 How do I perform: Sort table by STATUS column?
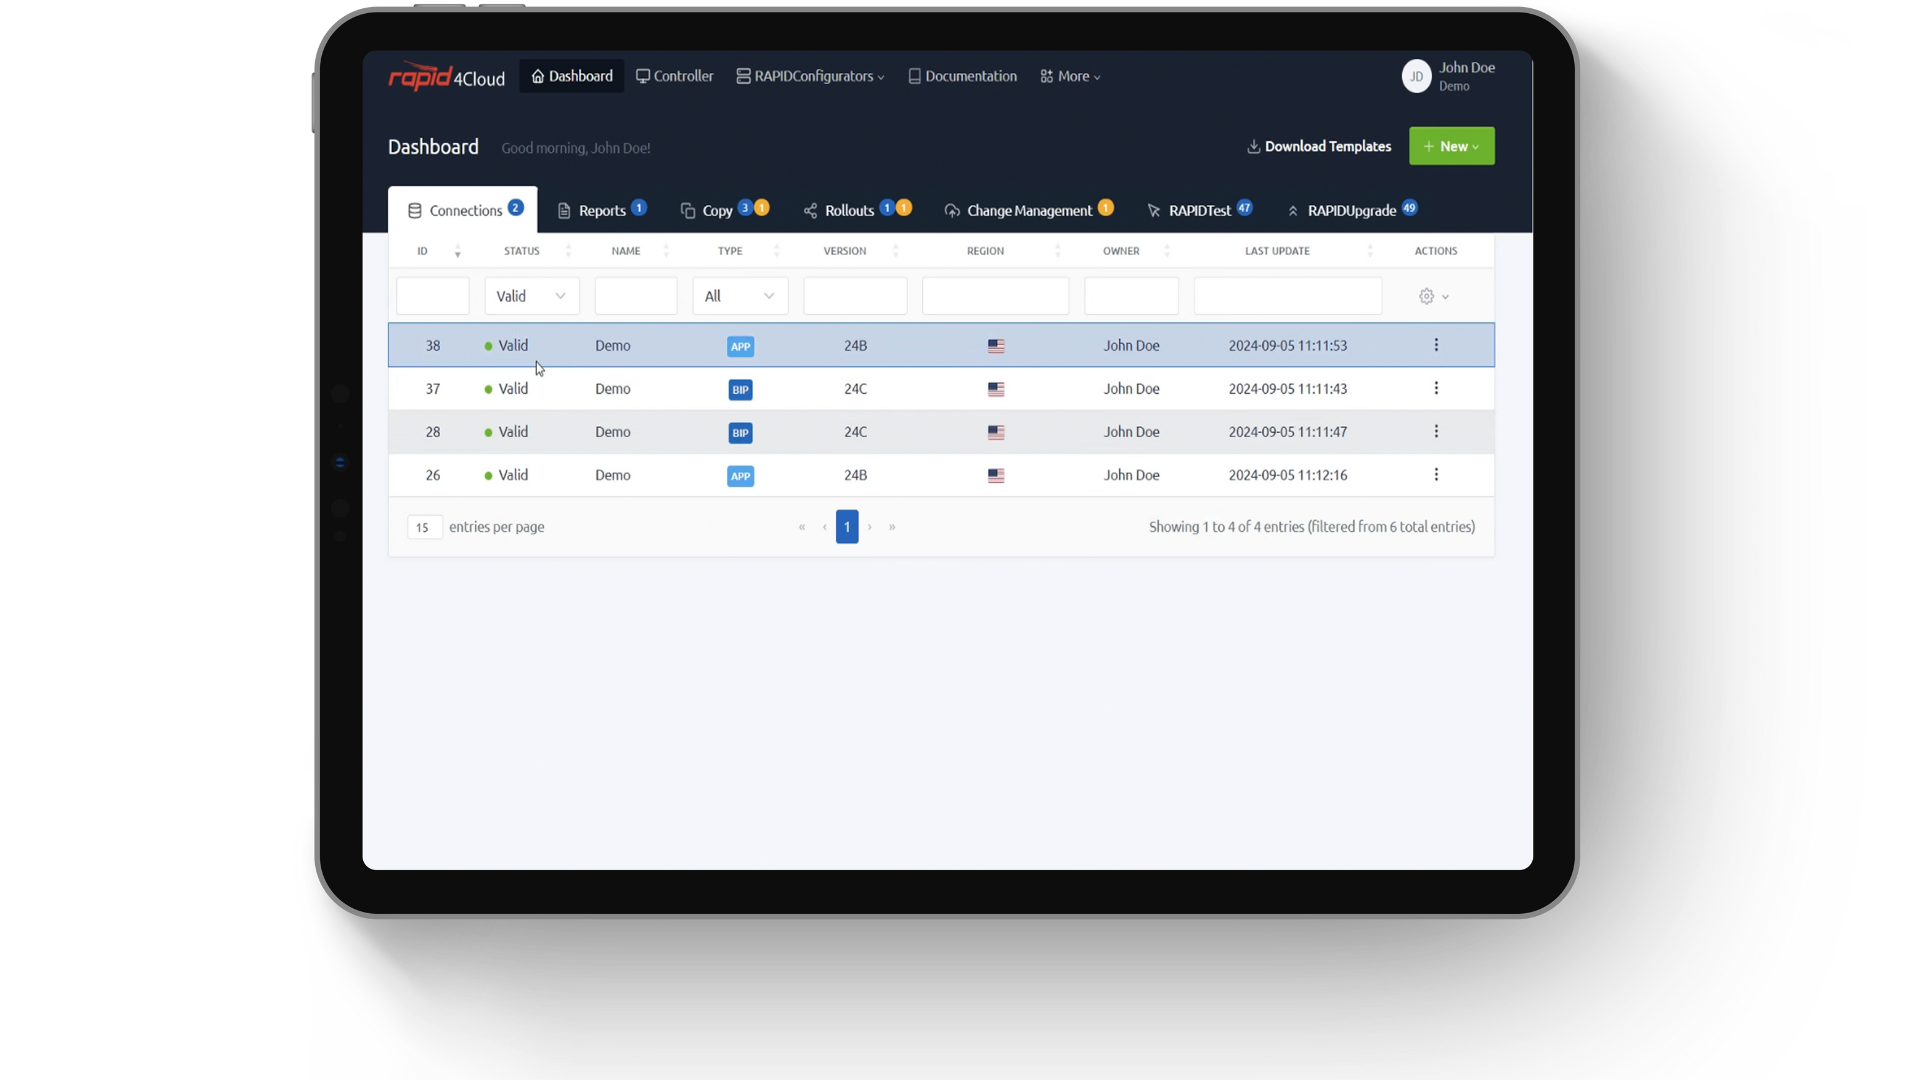532,251
